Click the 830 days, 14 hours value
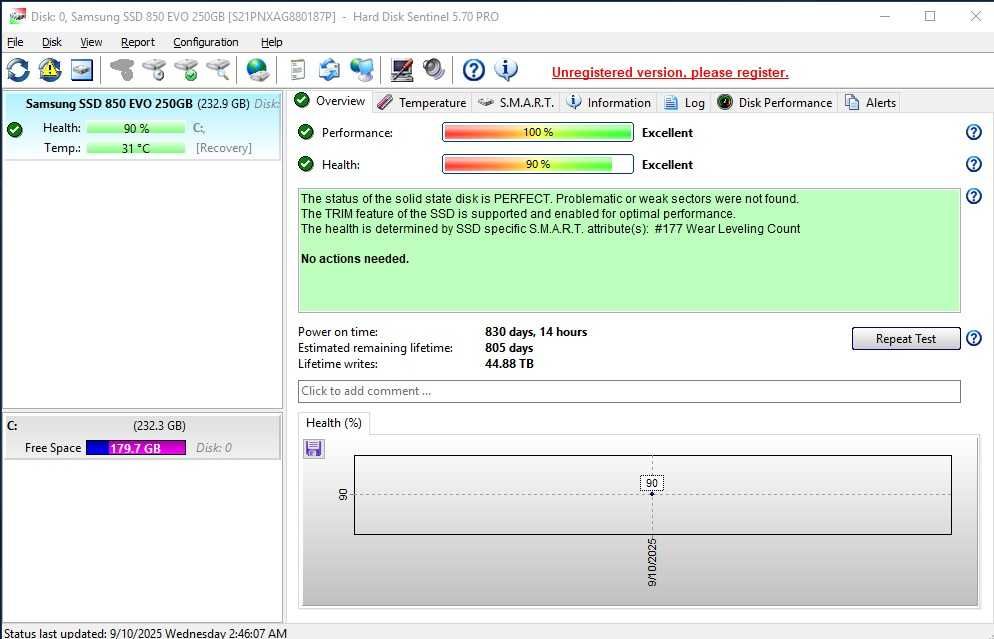This screenshot has width=994, height=639. (536, 332)
